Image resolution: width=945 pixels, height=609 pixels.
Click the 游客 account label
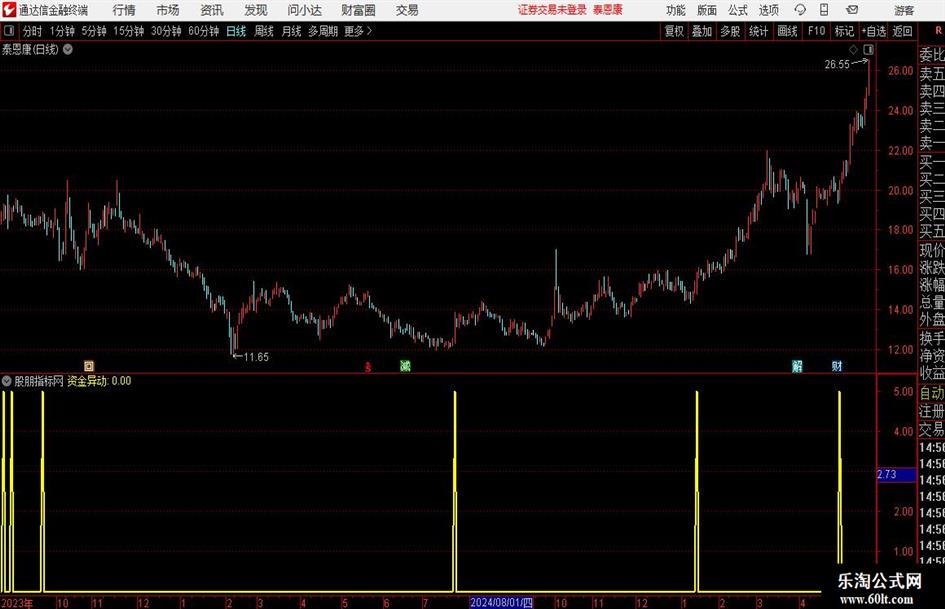tap(903, 10)
